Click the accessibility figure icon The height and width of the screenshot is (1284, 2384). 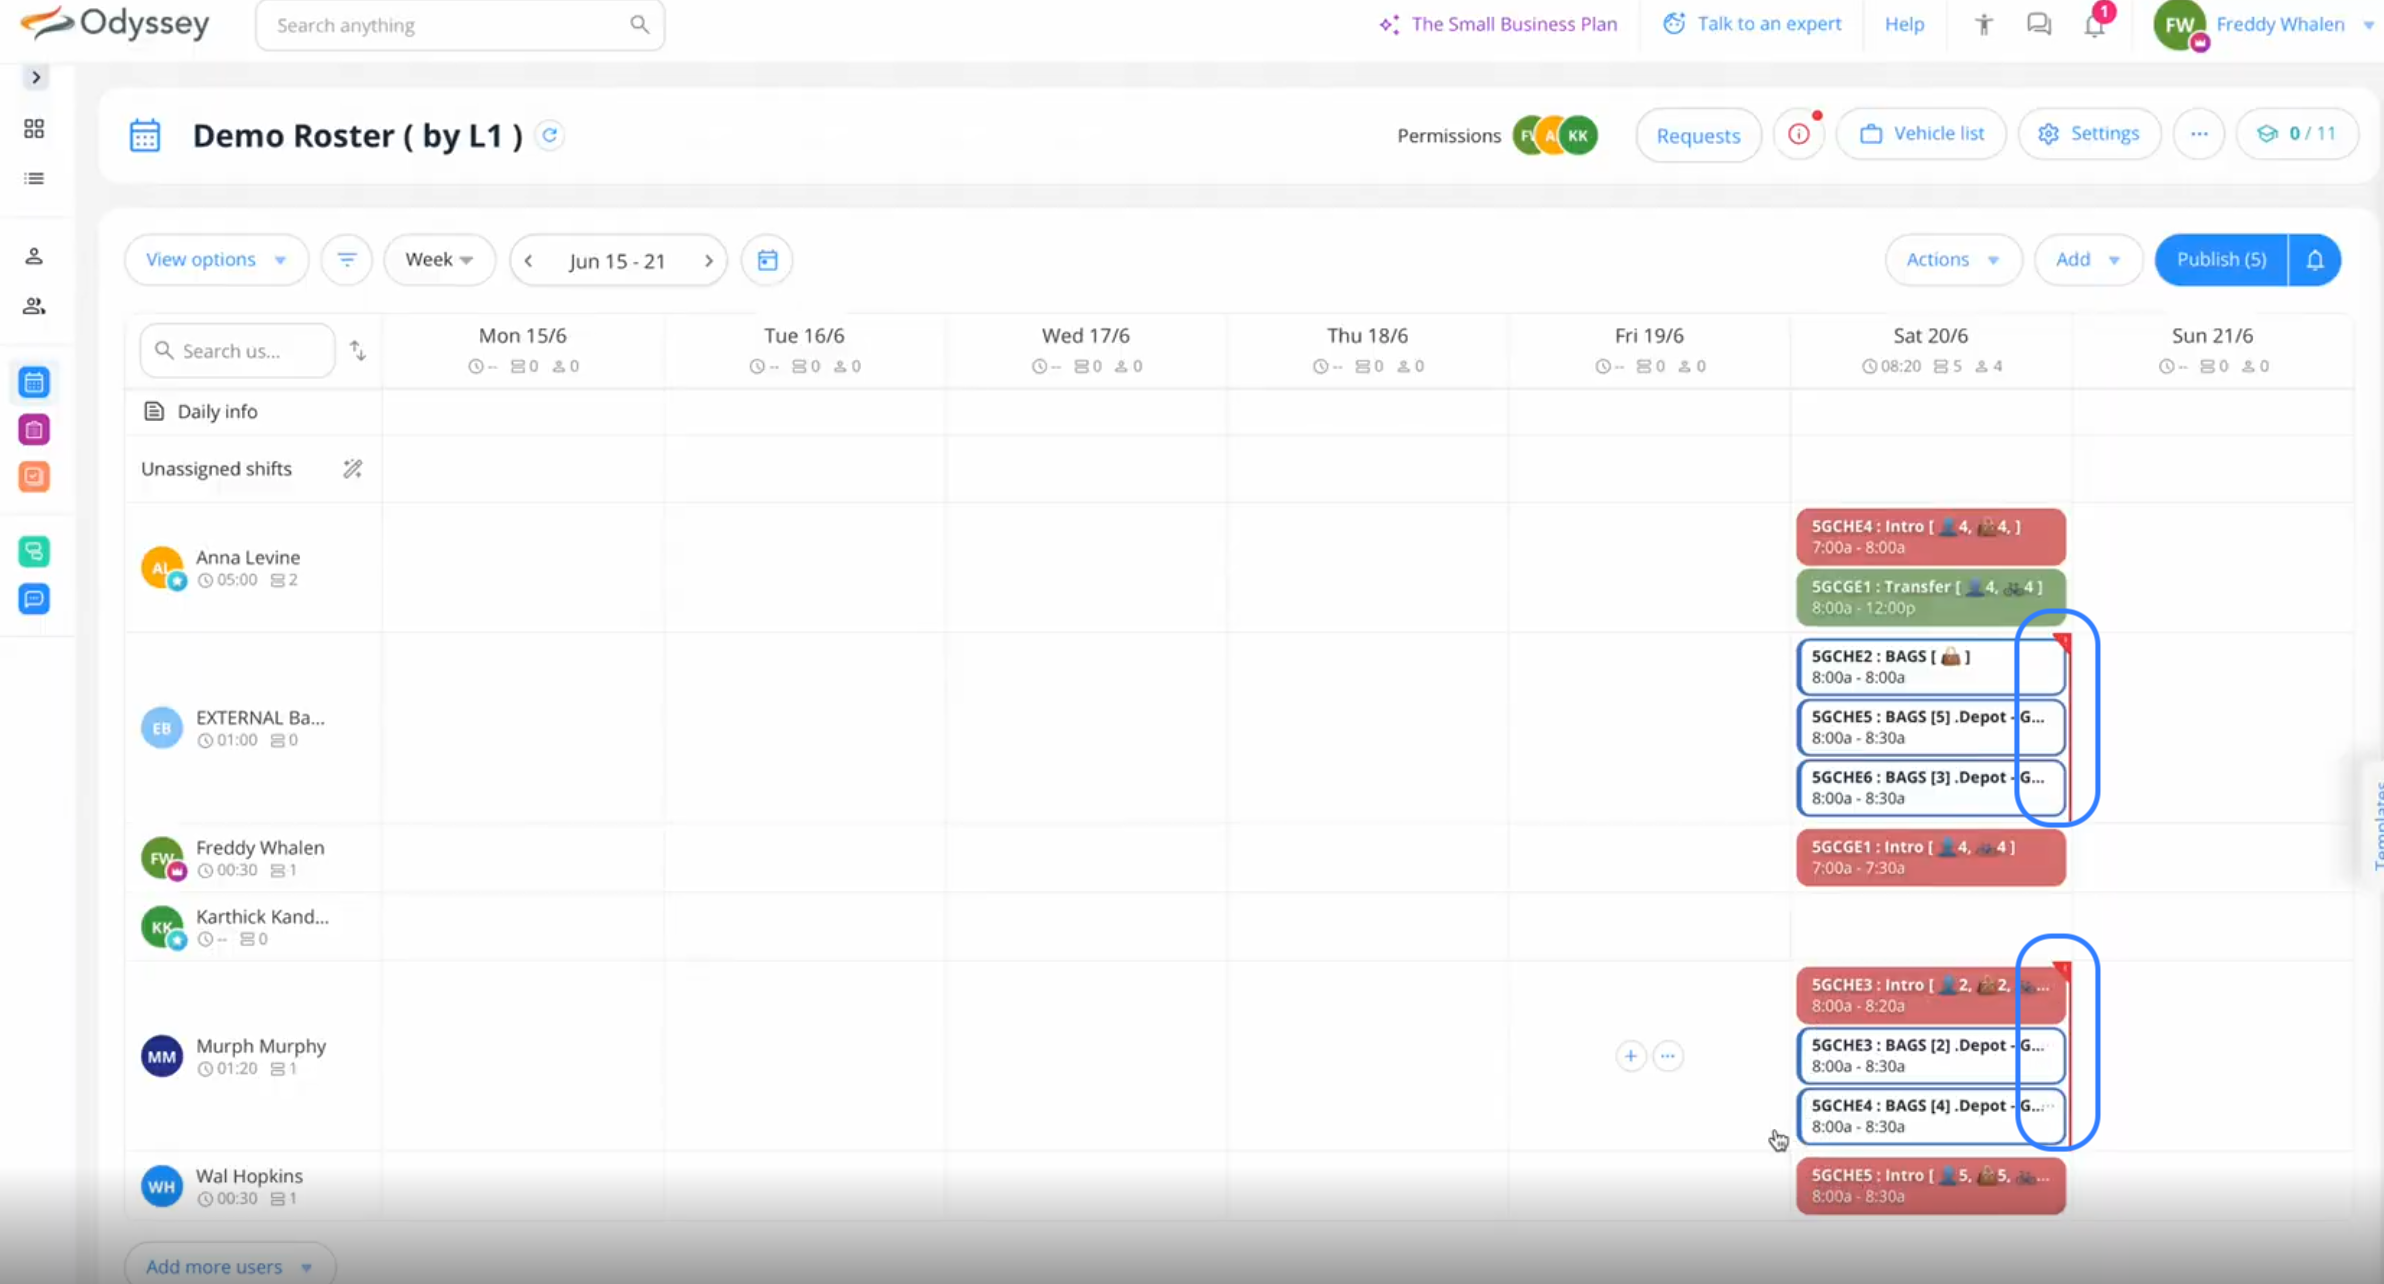1983,25
